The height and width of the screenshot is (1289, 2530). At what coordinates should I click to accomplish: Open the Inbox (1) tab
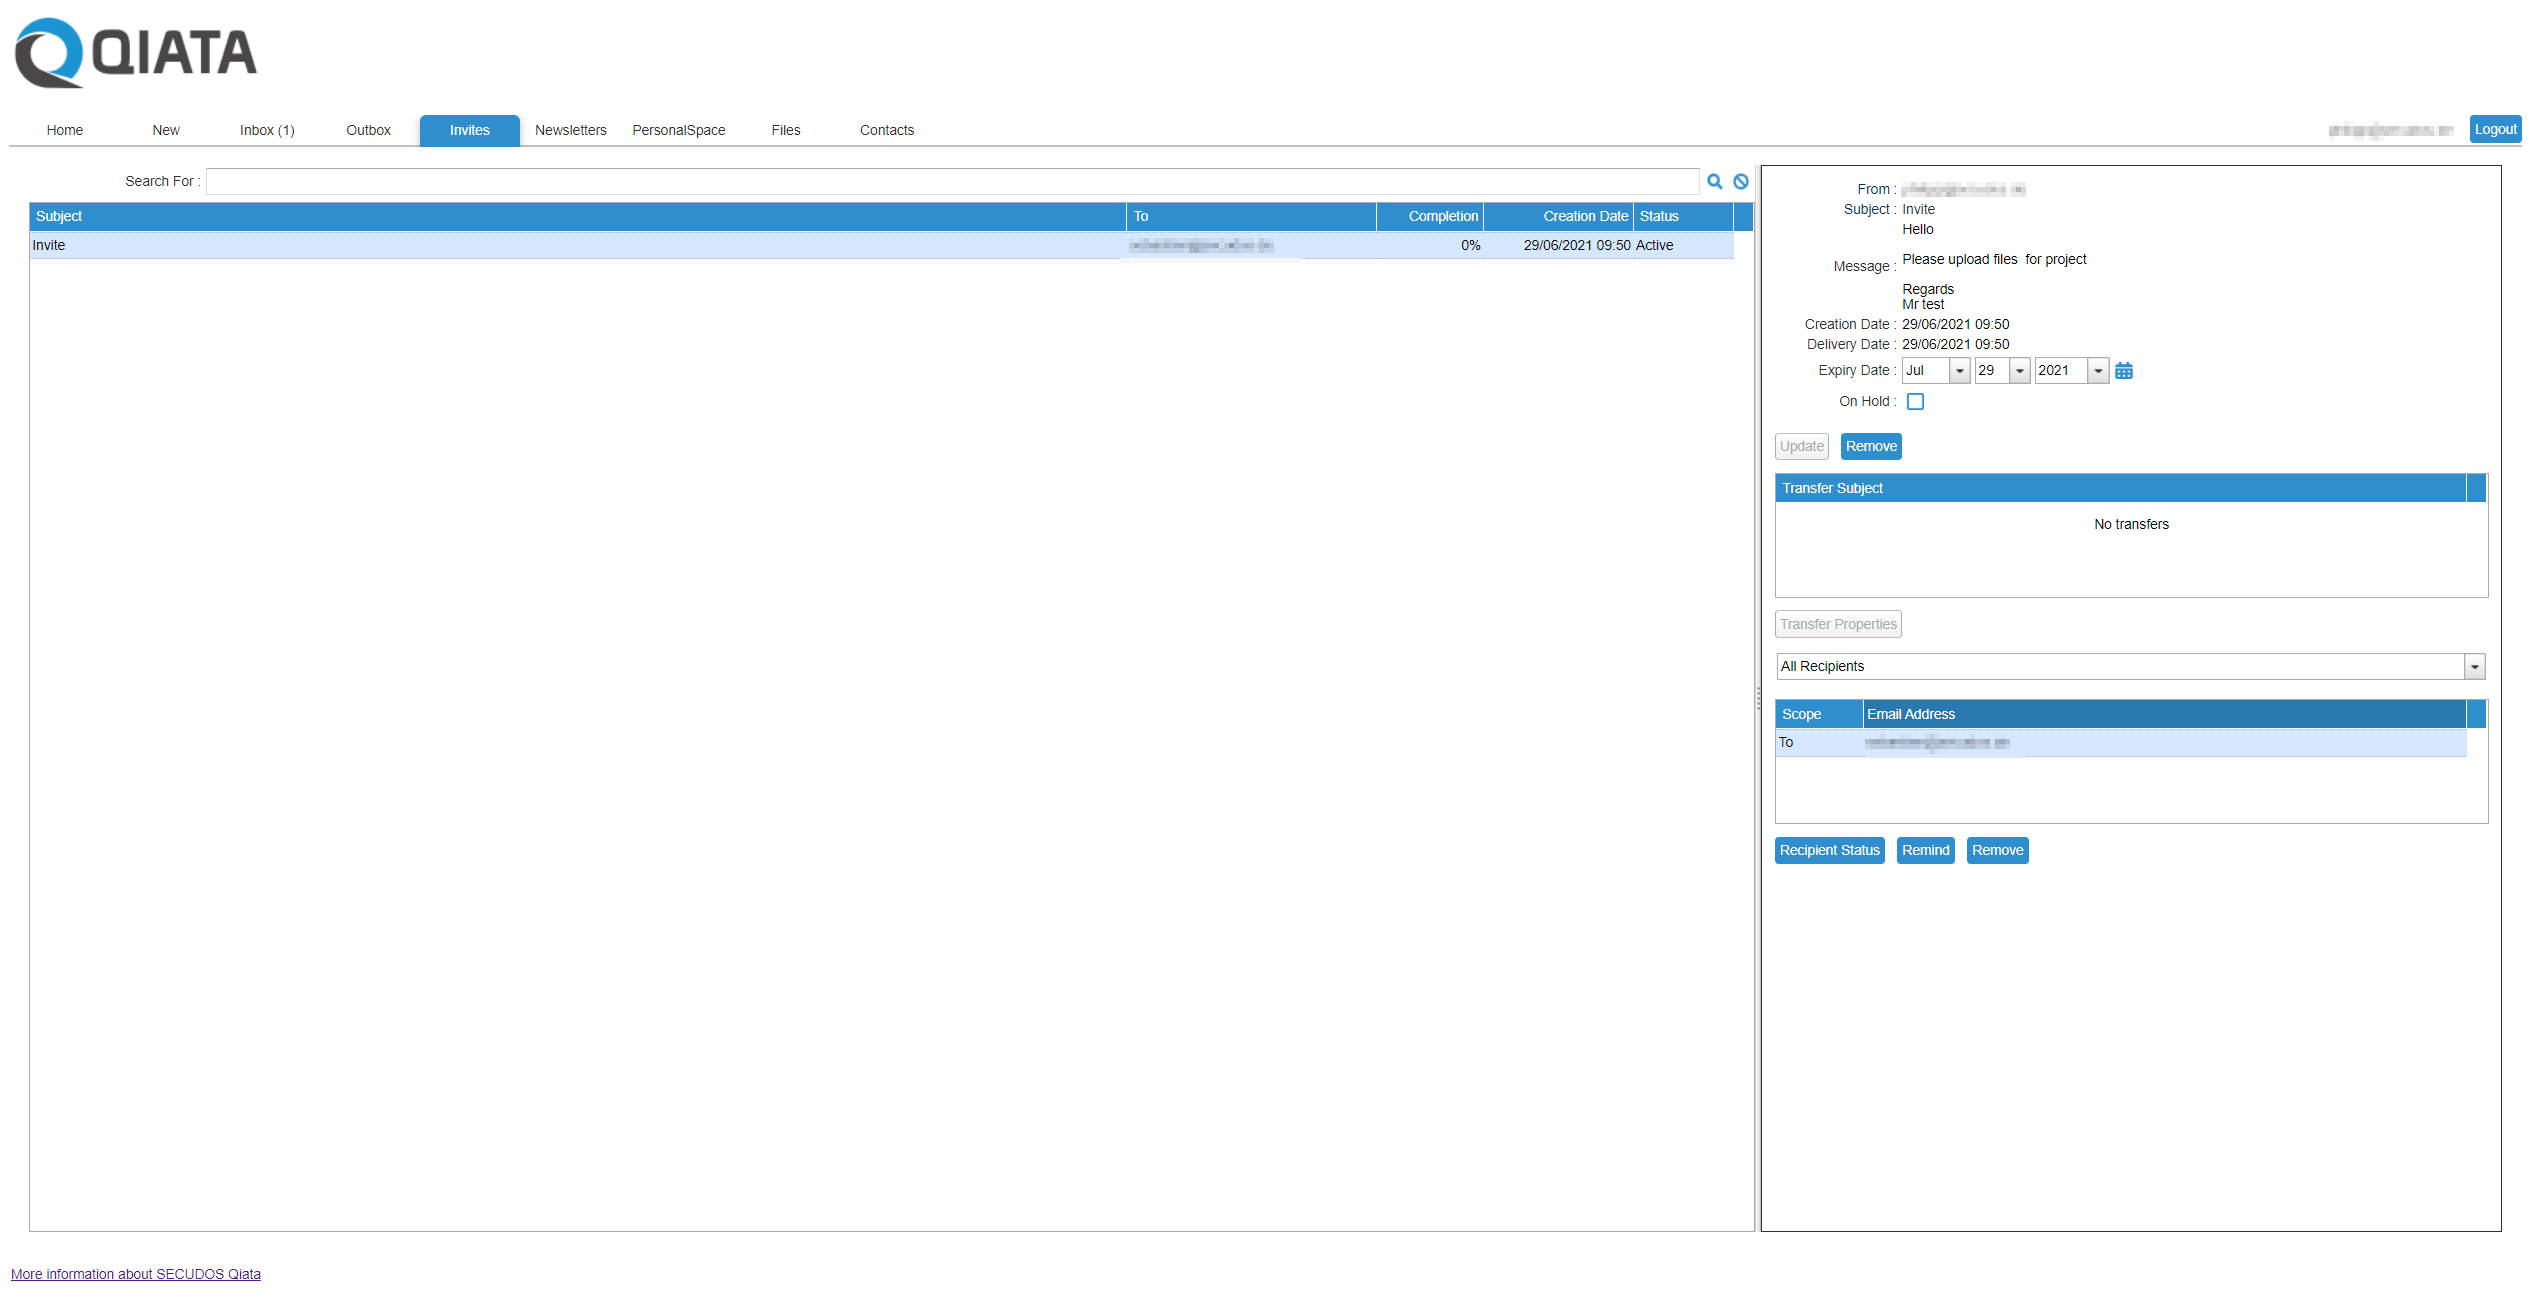pos(267,130)
